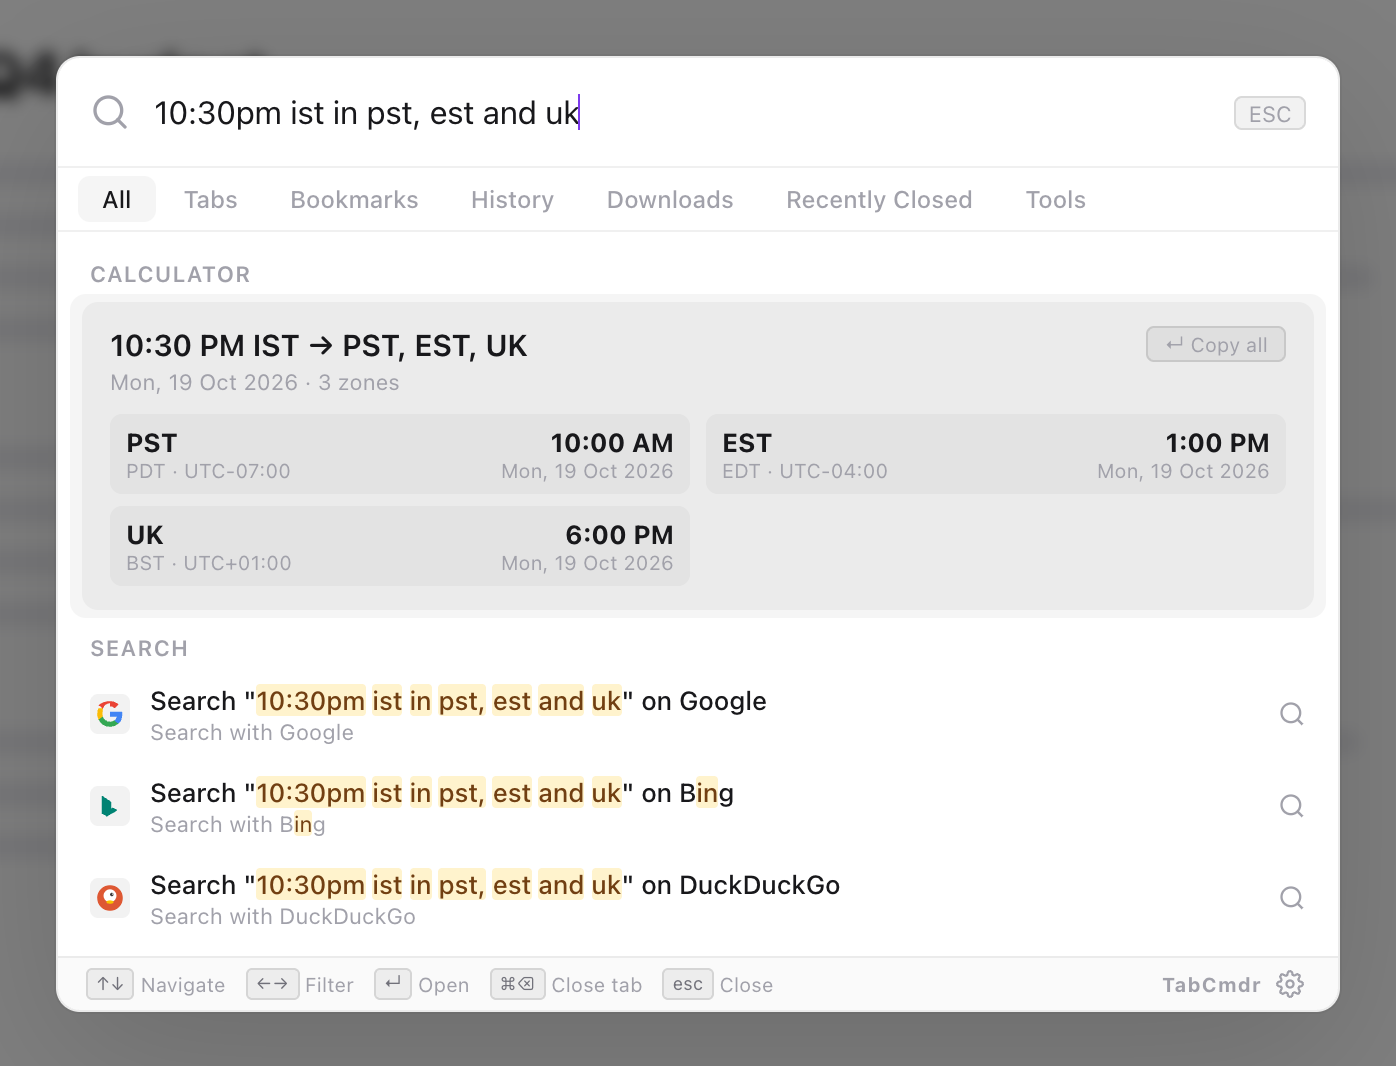Select the All tab
Viewport: 1396px width, 1066px height.
click(x=117, y=199)
